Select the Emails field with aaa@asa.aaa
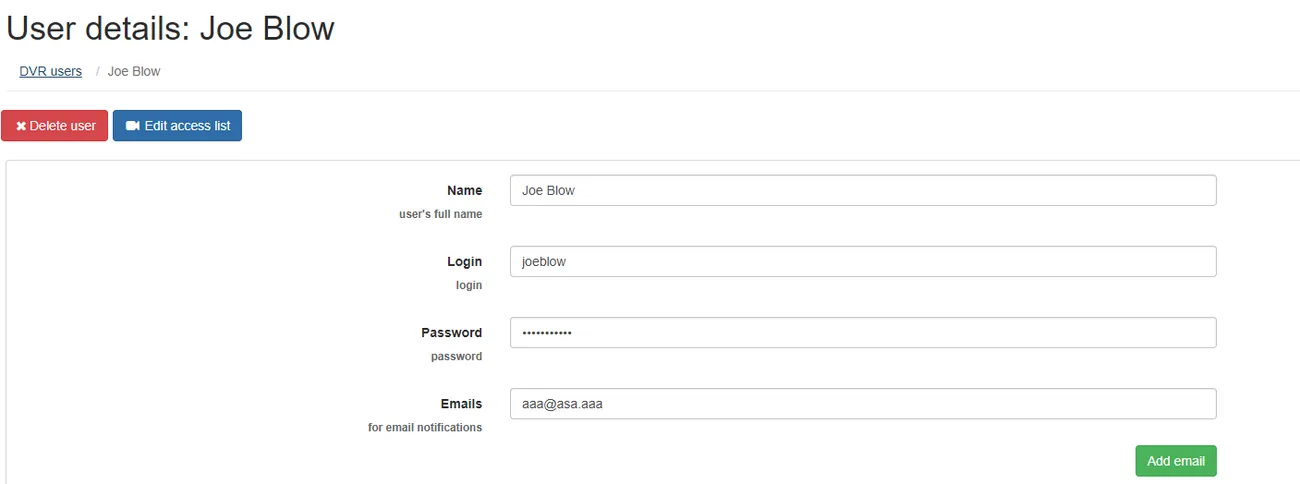This screenshot has height=484, width=1300. tap(863, 404)
